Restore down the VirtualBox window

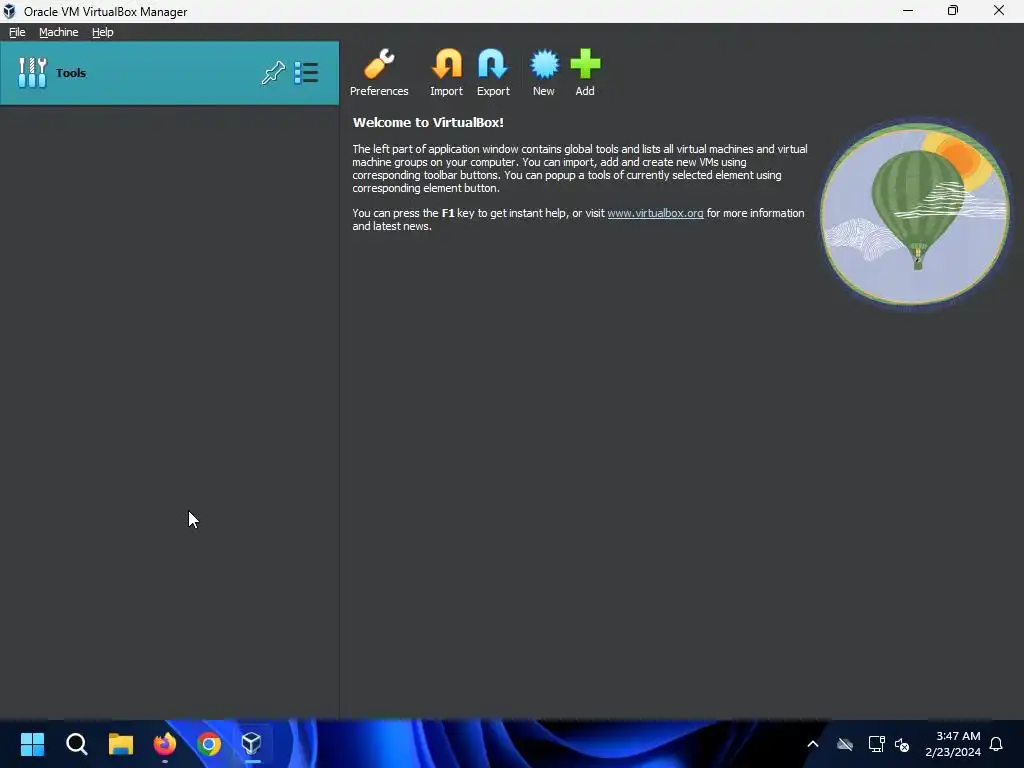(953, 10)
